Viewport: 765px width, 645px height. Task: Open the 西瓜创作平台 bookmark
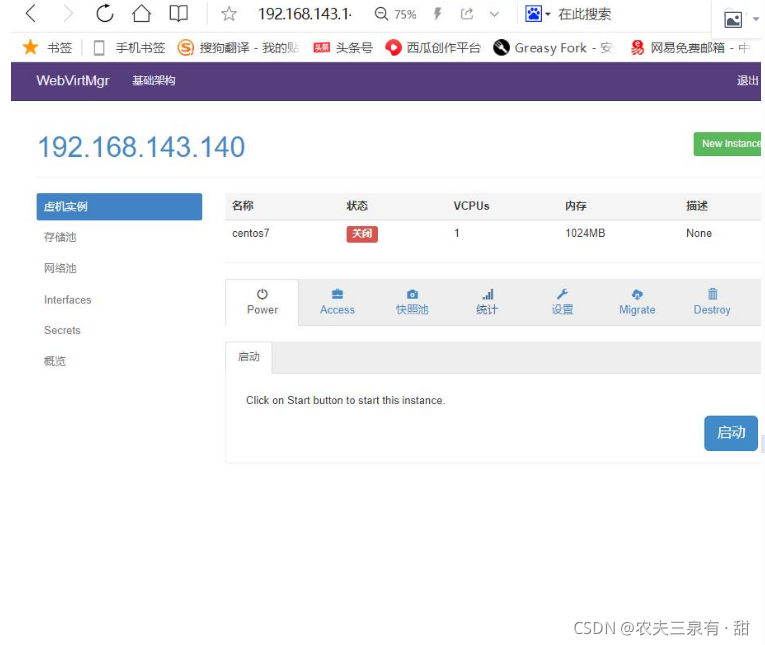433,48
